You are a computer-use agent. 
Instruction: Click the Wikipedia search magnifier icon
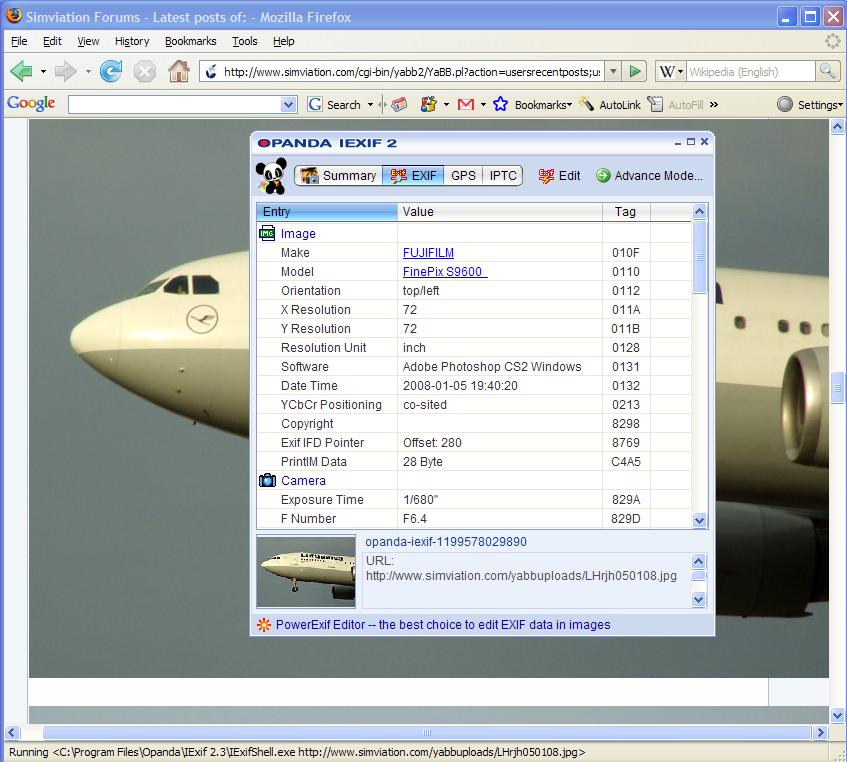[x=827, y=71]
